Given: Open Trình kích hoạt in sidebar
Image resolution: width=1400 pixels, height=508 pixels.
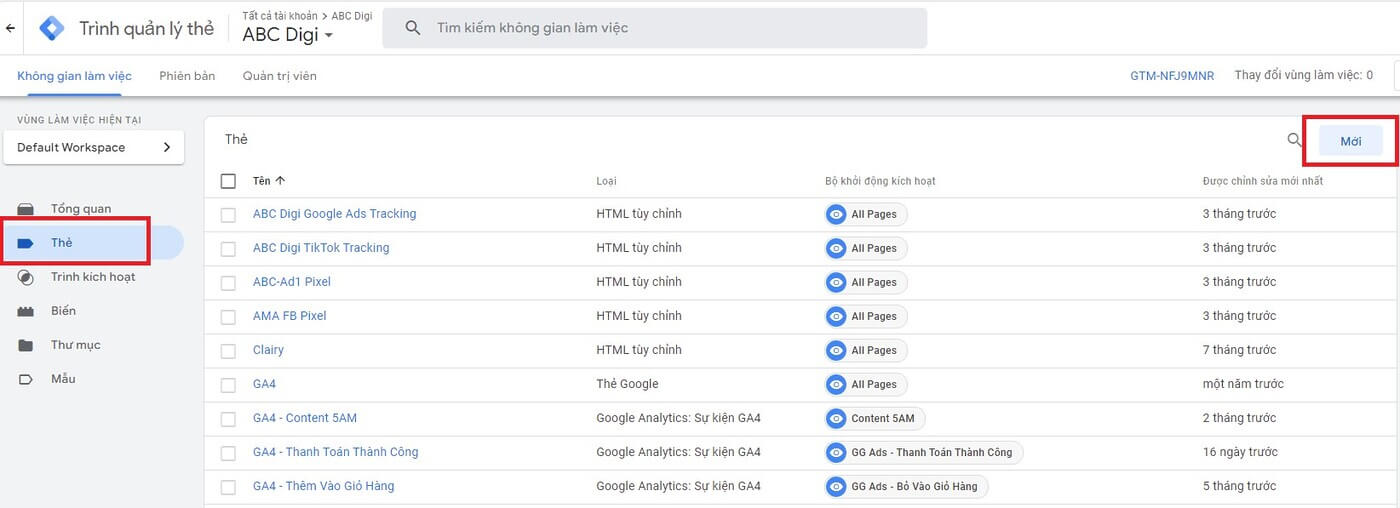Looking at the screenshot, I should (92, 277).
